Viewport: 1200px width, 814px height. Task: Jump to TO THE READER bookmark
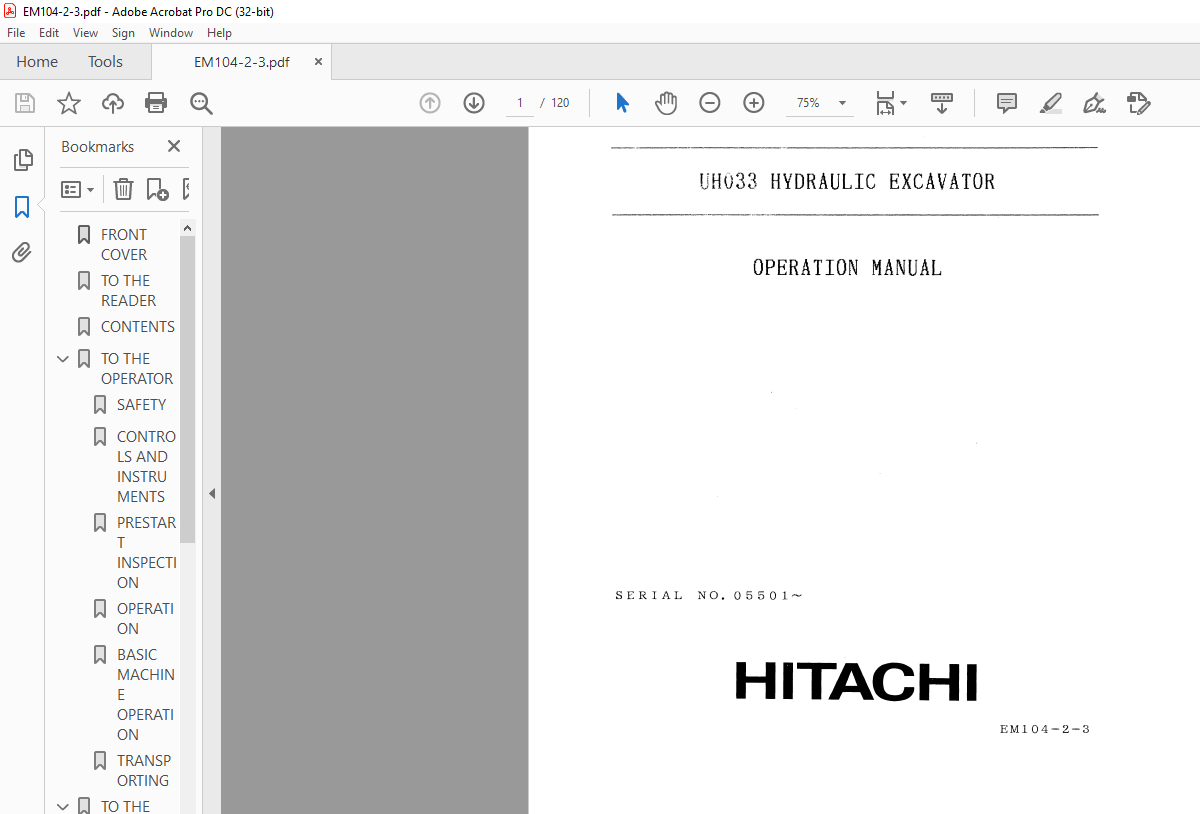click(128, 290)
